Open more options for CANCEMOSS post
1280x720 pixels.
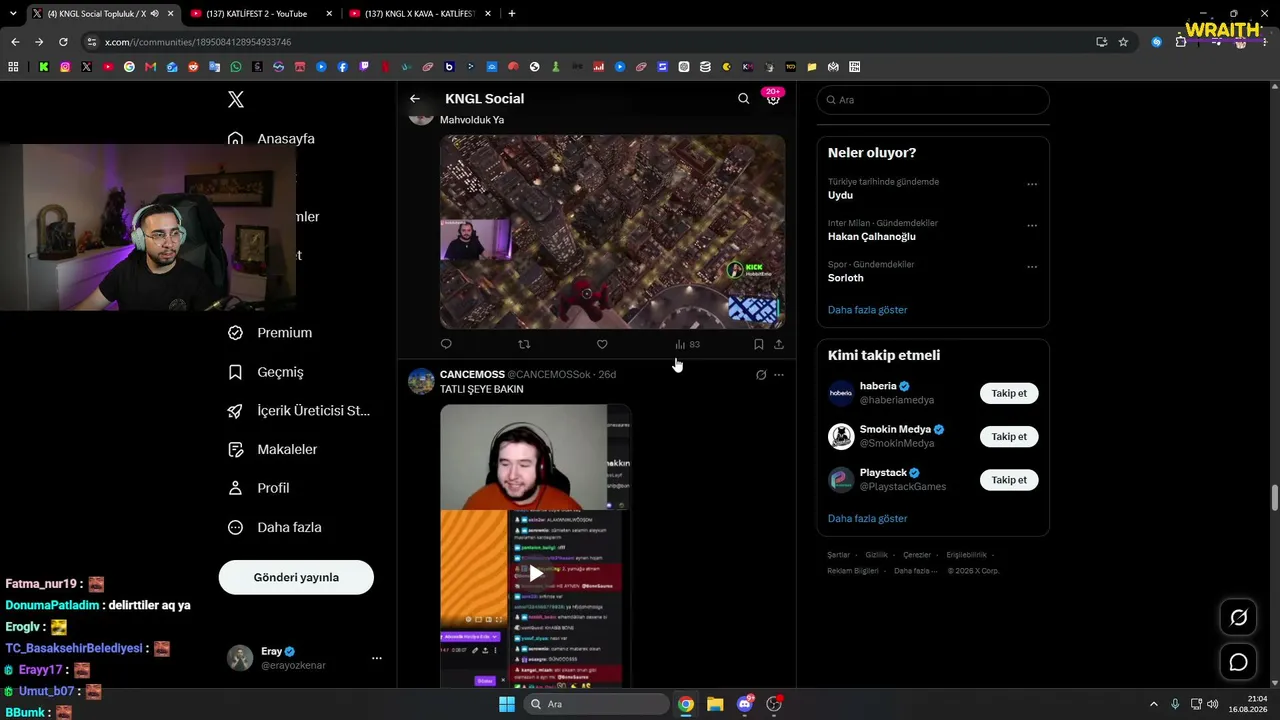[x=779, y=375]
